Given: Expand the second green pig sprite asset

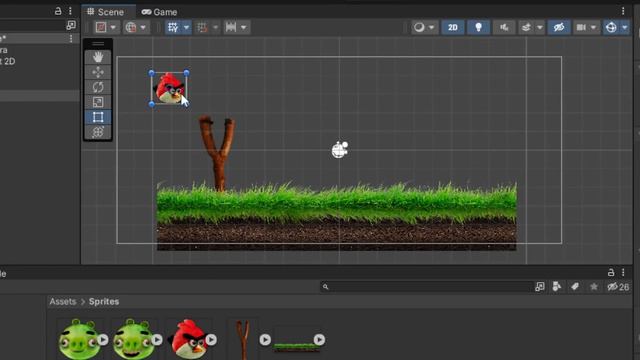Looking at the screenshot, I should 157,340.
